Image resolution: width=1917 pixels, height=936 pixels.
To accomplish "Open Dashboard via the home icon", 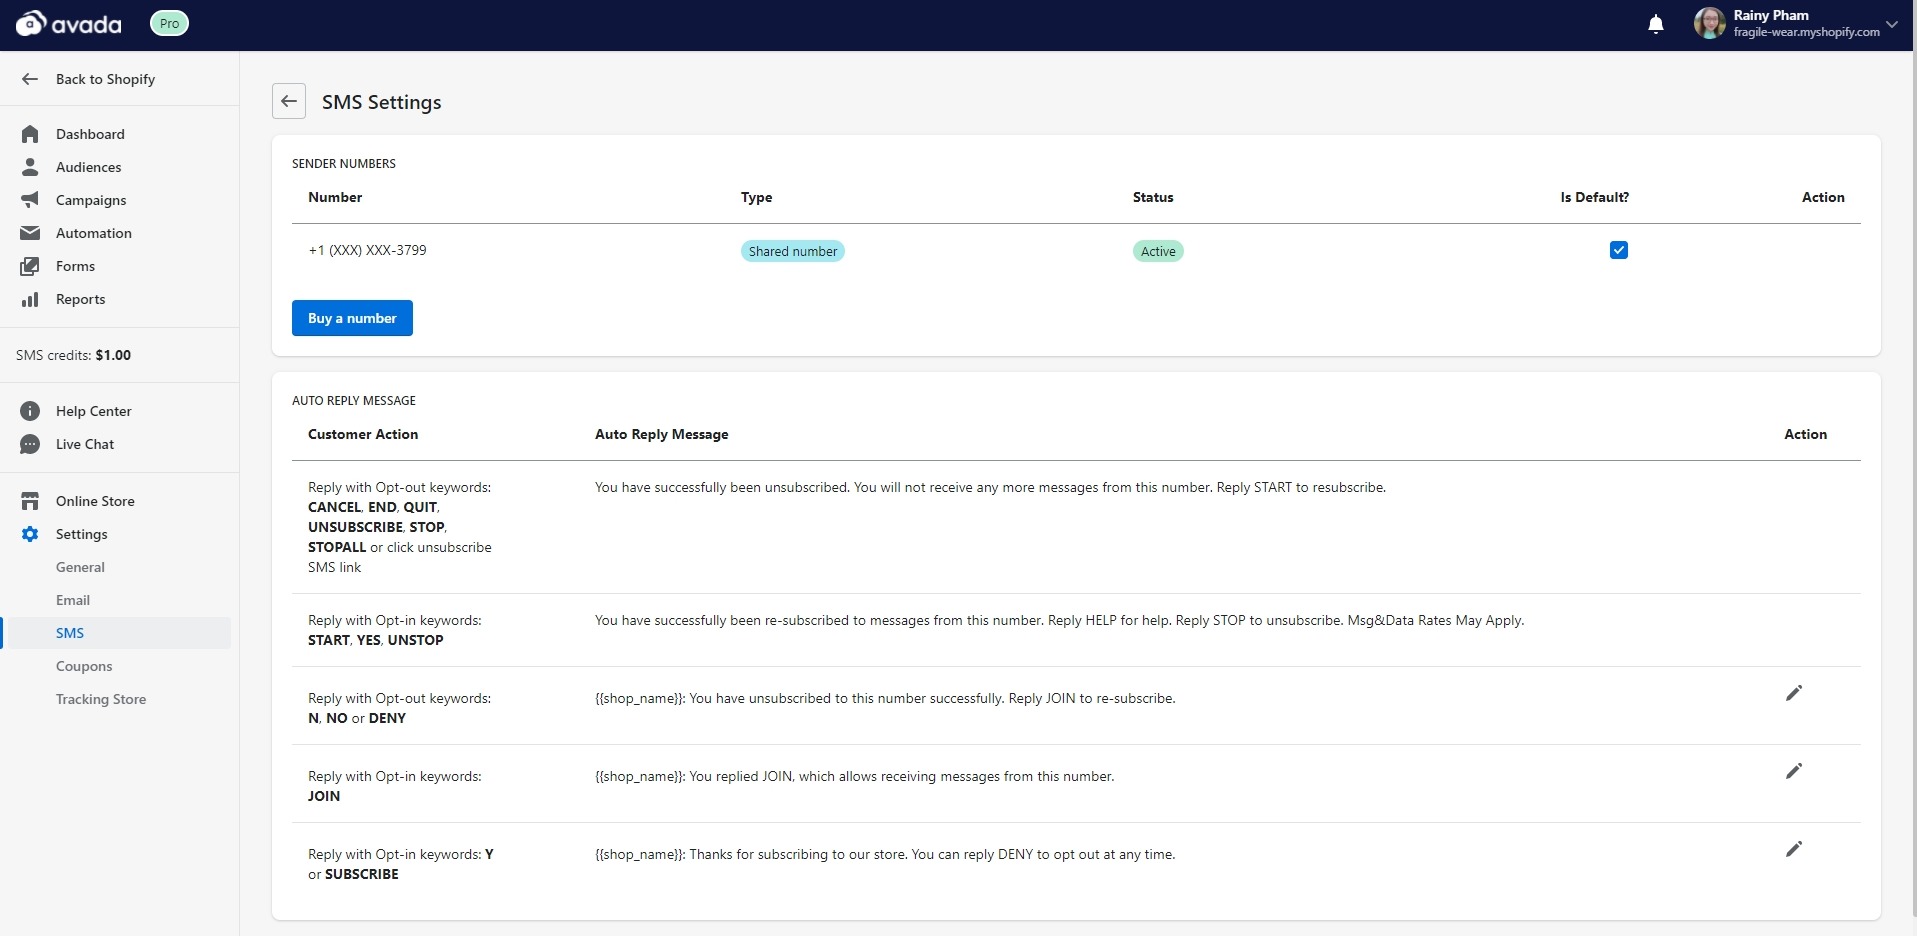I will point(30,134).
